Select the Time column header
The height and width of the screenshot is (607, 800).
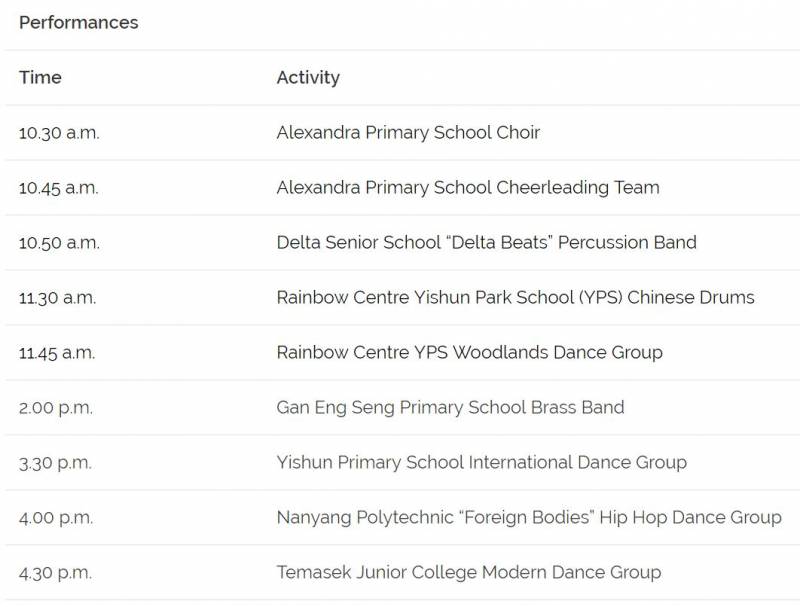(x=40, y=77)
